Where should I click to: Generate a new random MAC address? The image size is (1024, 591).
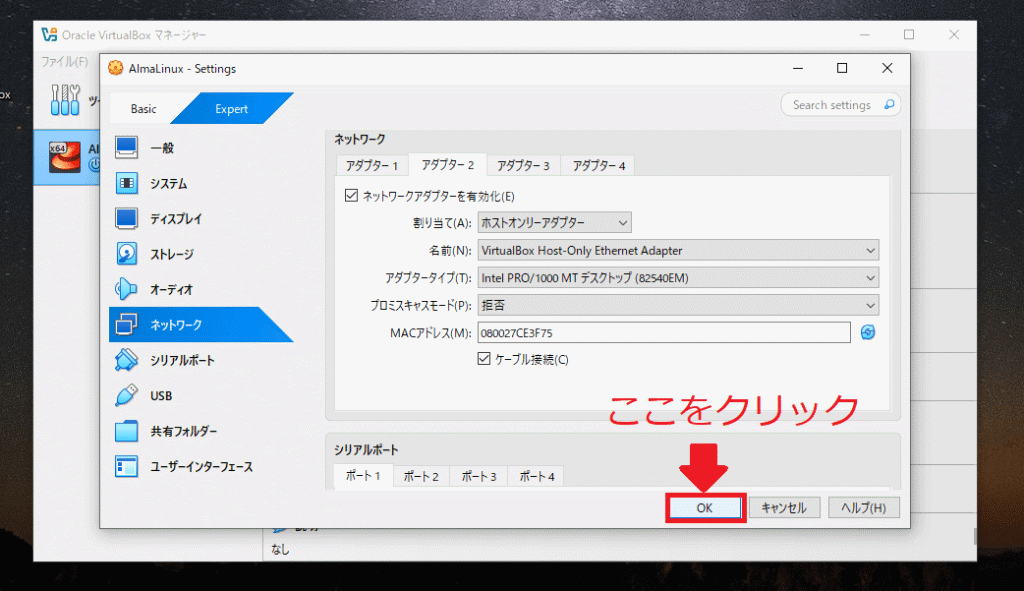pos(867,332)
